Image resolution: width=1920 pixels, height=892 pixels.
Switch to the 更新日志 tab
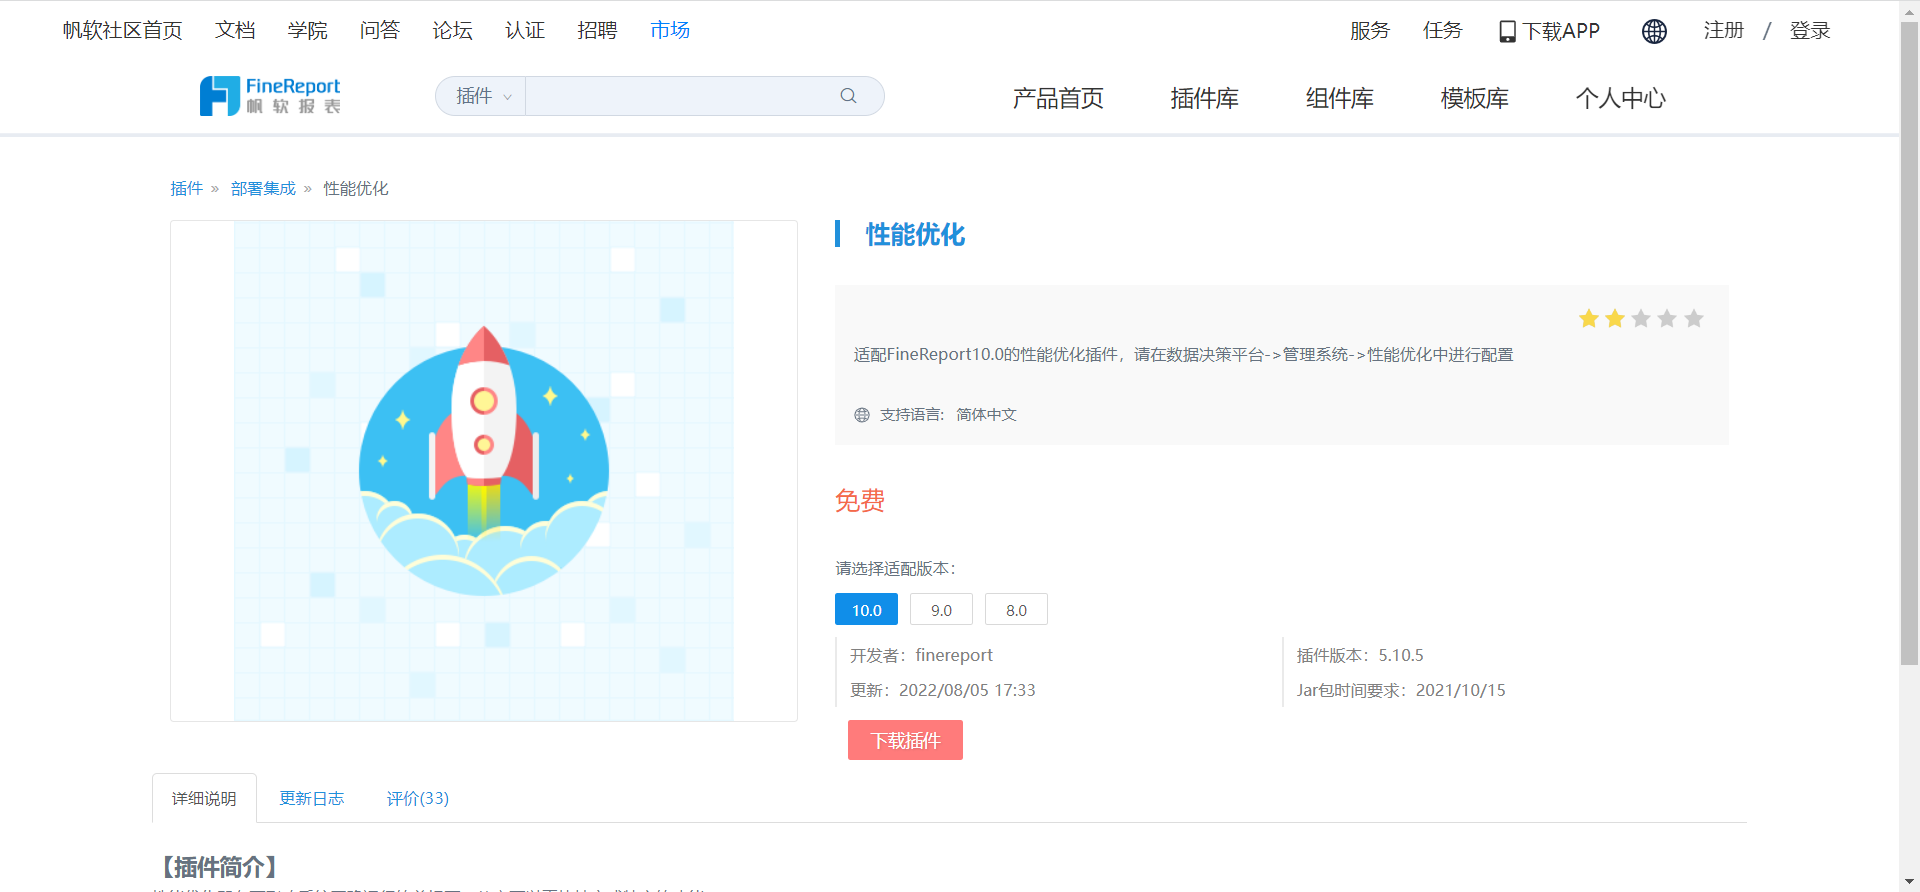point(311,798)
